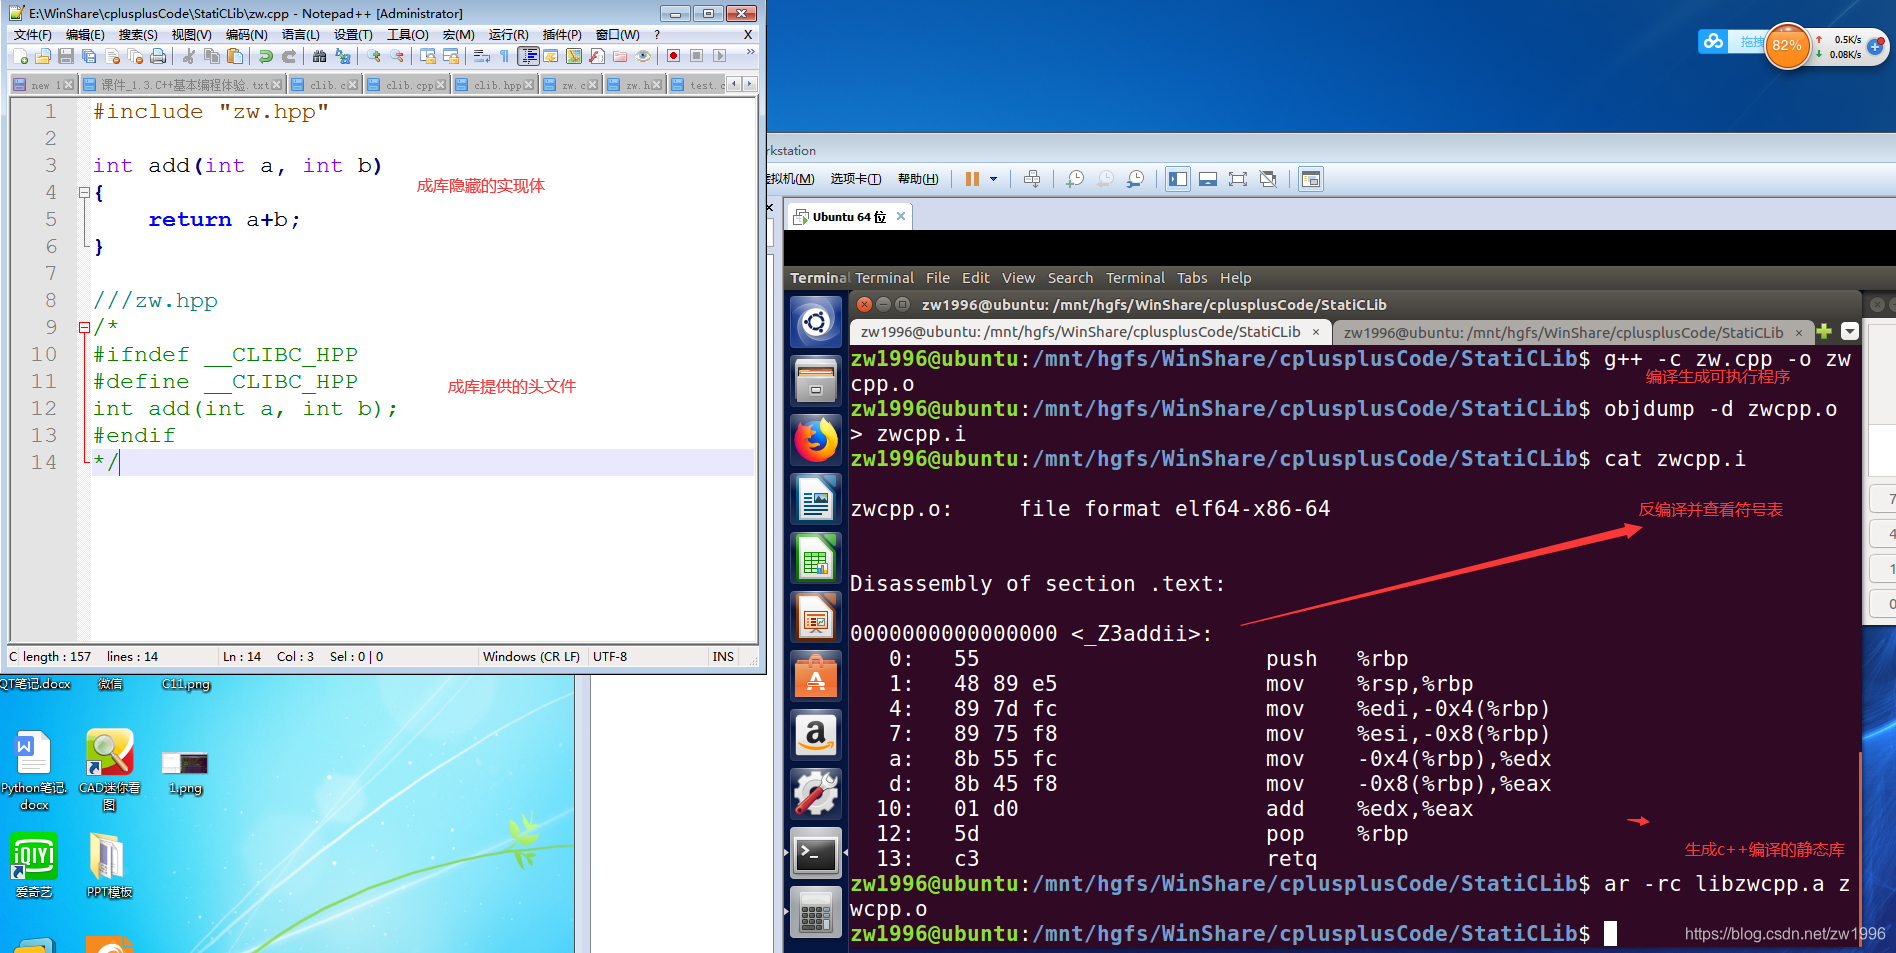The image size is (1896, 953).
Task: Click the Paste clipboard icon
Action: (234, 56)
